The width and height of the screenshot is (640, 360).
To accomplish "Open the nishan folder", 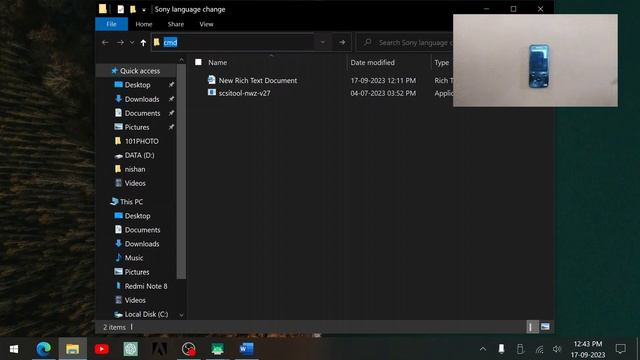I will point(135,169).
